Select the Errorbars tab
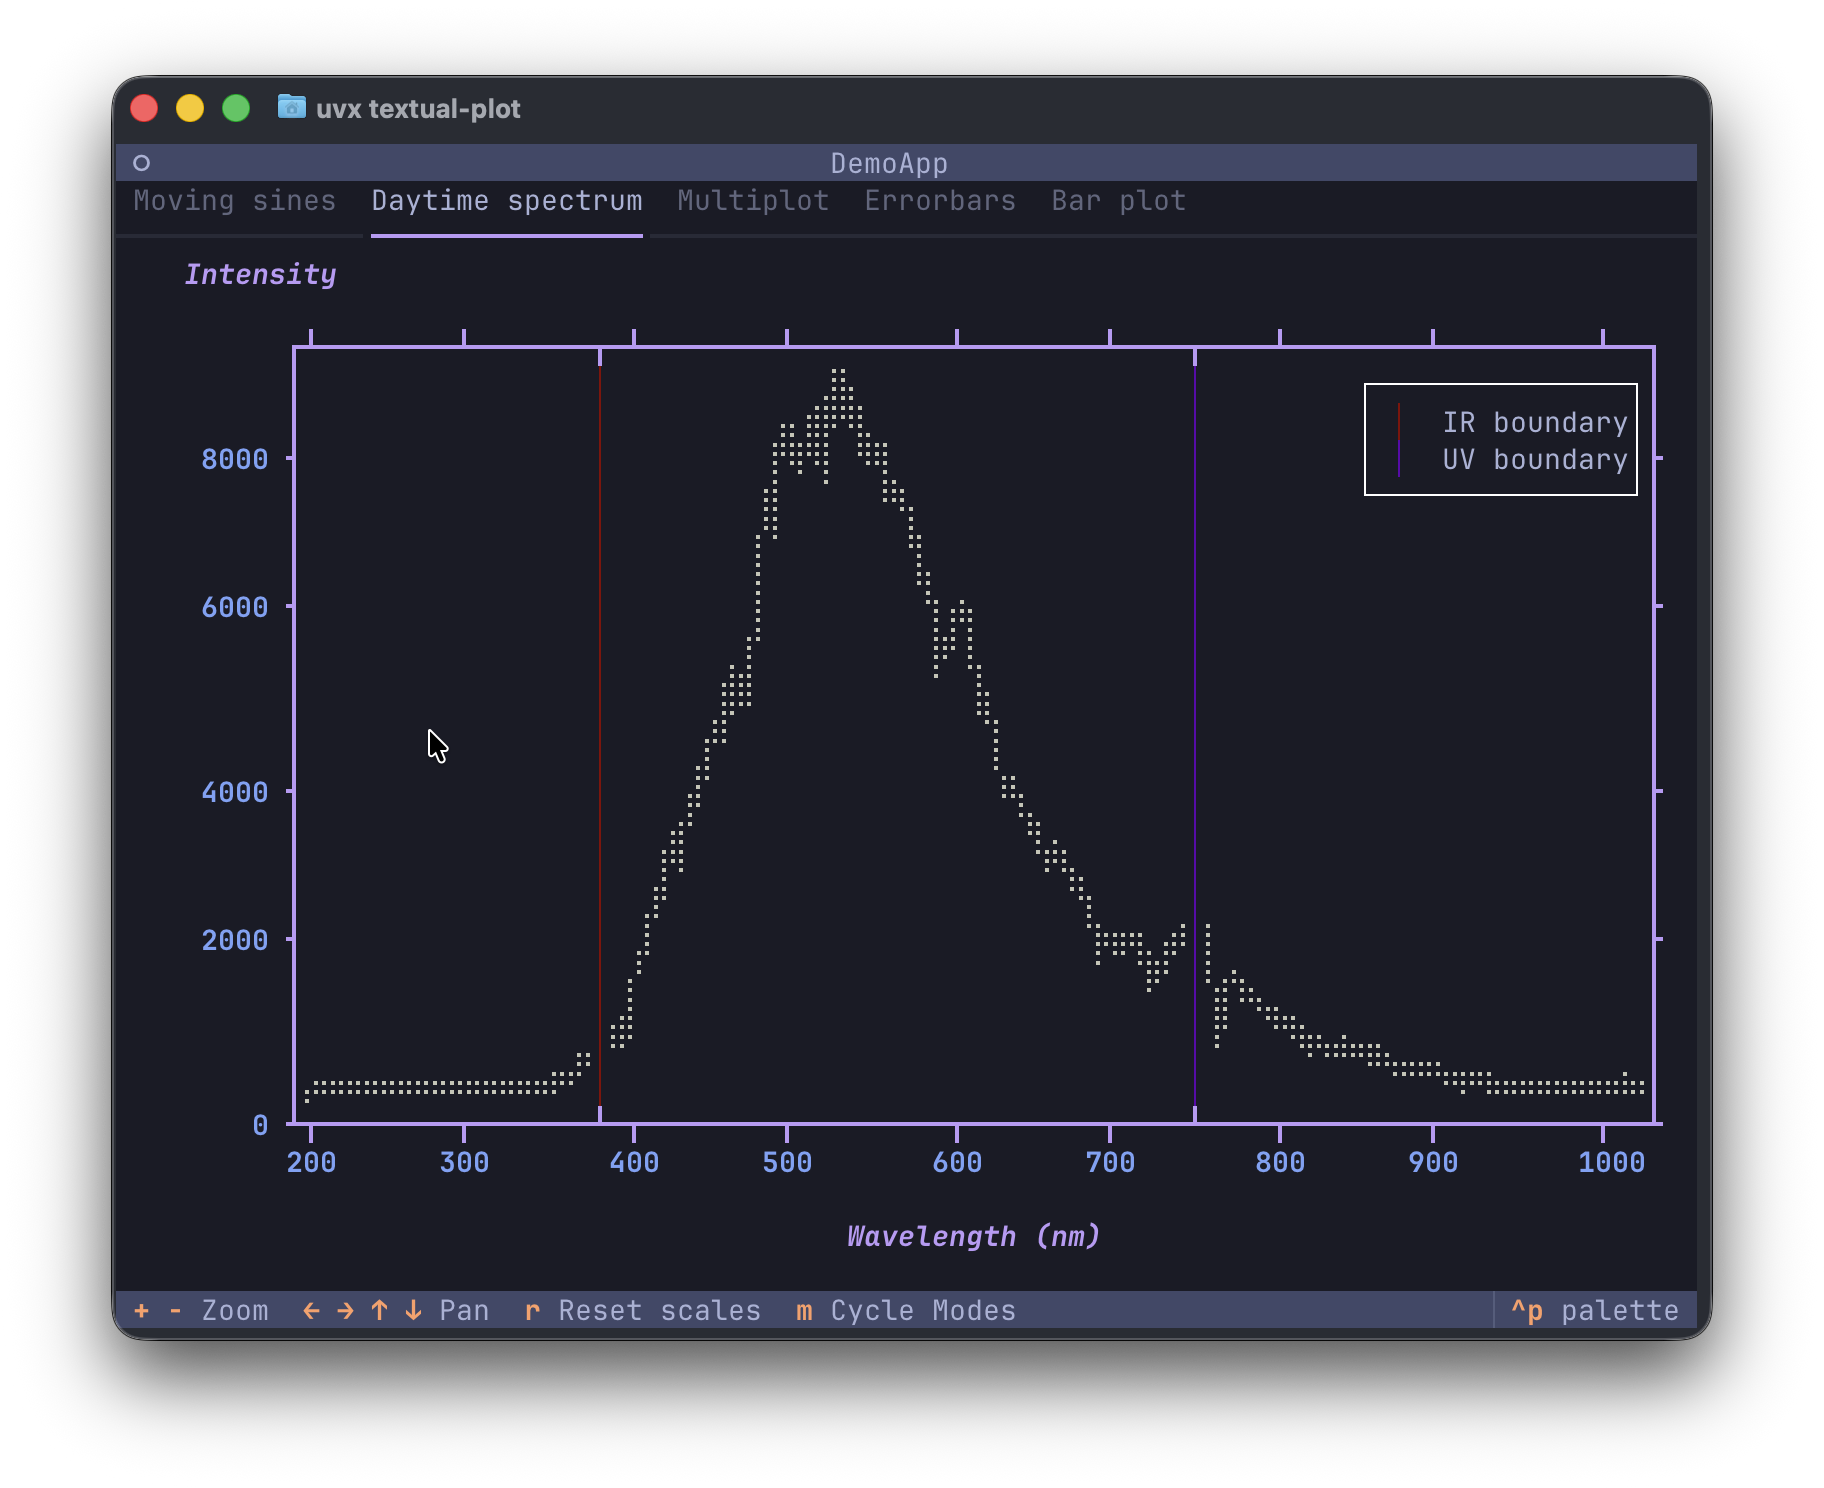 [940, 200]
